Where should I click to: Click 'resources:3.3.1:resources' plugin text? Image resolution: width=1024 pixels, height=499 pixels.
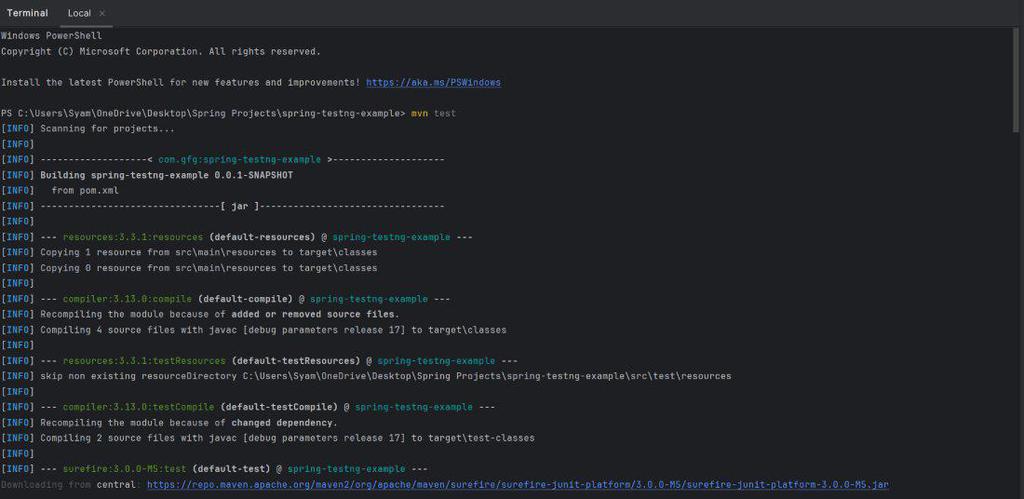point(133,237)
